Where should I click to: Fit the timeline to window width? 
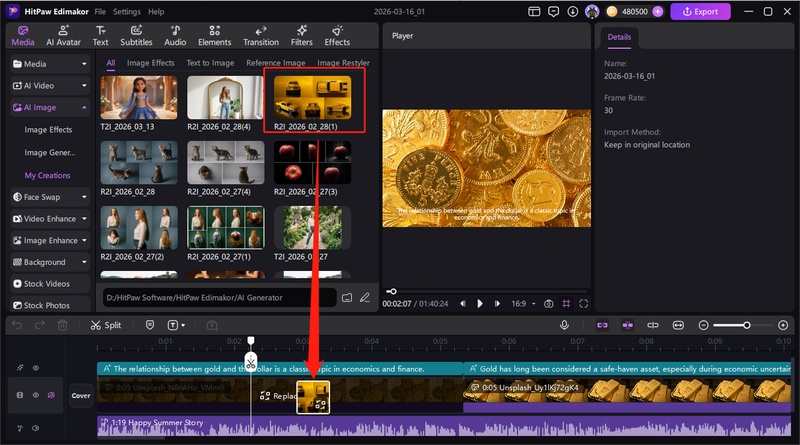point(678,325)
